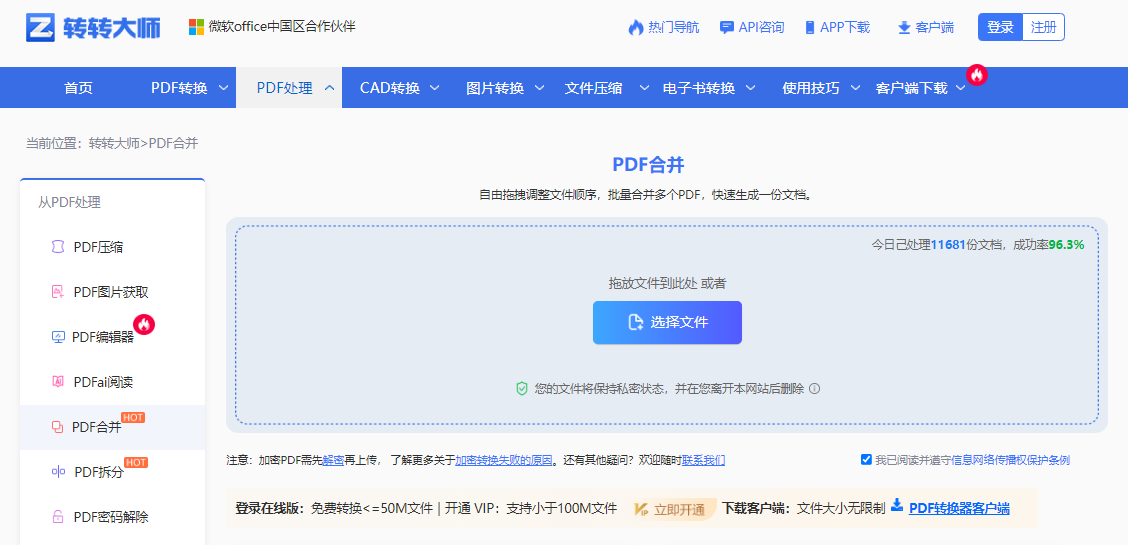Click the download icon before PDF转换器客户端
This screenshot has width=1128, height=545.
[896, 505]
